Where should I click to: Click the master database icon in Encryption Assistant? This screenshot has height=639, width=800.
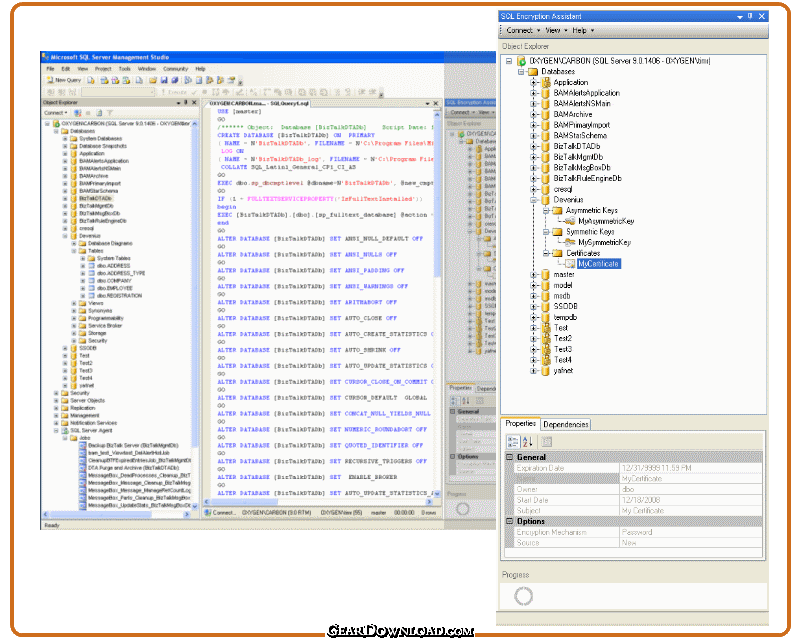tap(546, 275)
